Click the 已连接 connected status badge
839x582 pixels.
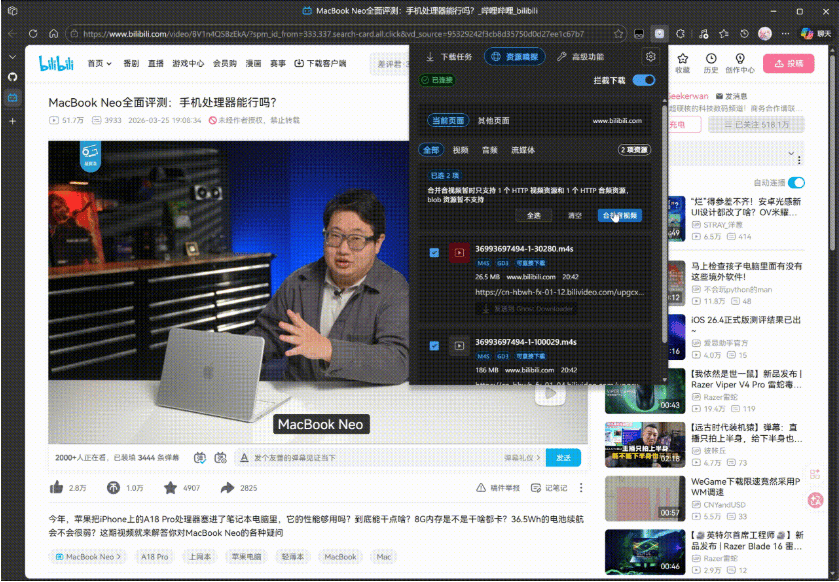pyautogui.click(x=437, y=80)
